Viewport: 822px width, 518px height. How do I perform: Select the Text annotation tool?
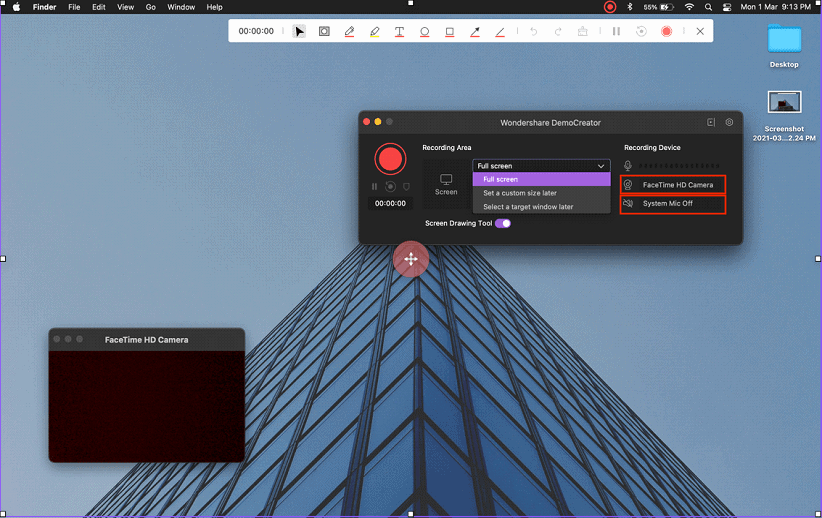point(399,31)
